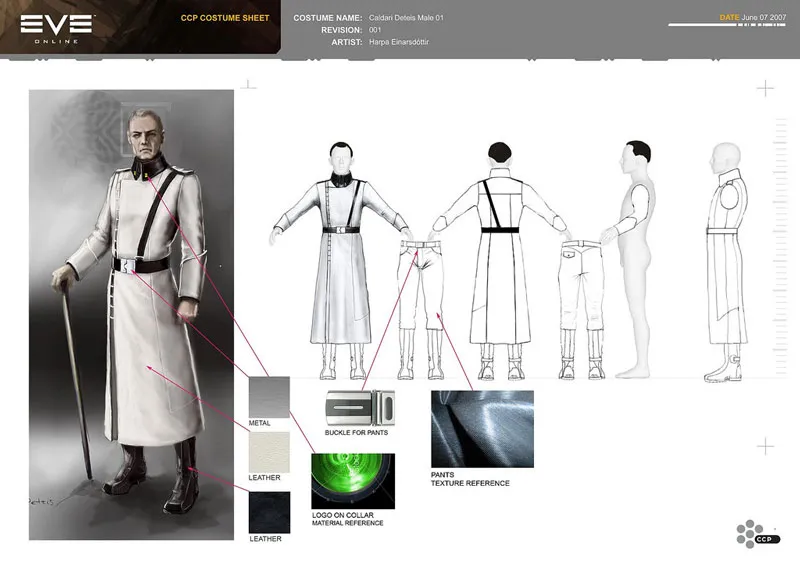The width and height of the screenshot is (800, 566).
Task: Click the revision number 001
Action: [375, 30]
